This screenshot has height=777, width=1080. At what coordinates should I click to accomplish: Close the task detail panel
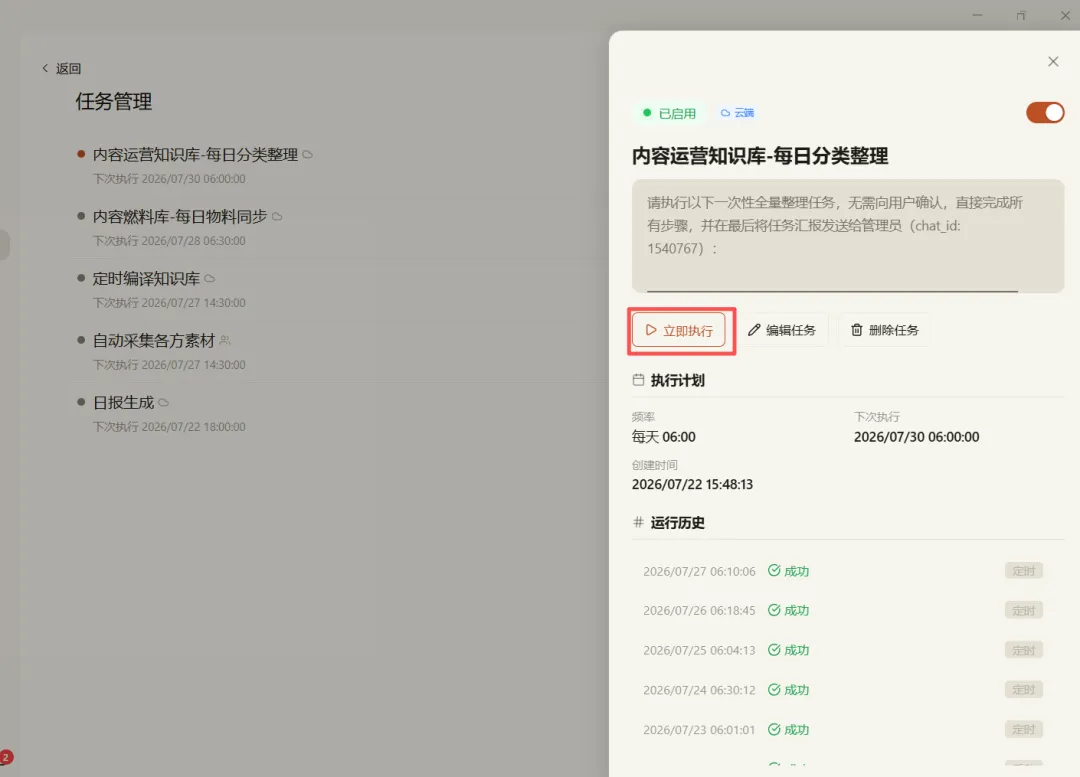[x=1053, y=61]
